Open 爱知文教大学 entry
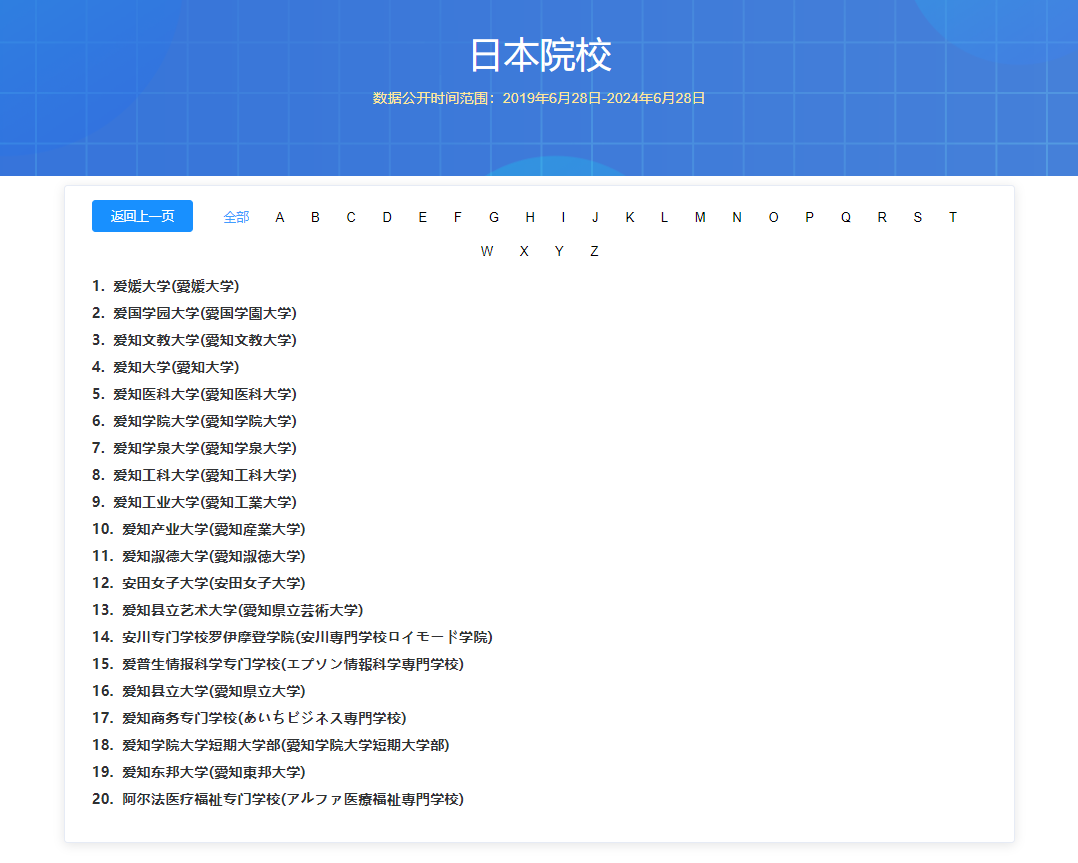Viewport: 1078px width, 863px height. tap(205, 340)
